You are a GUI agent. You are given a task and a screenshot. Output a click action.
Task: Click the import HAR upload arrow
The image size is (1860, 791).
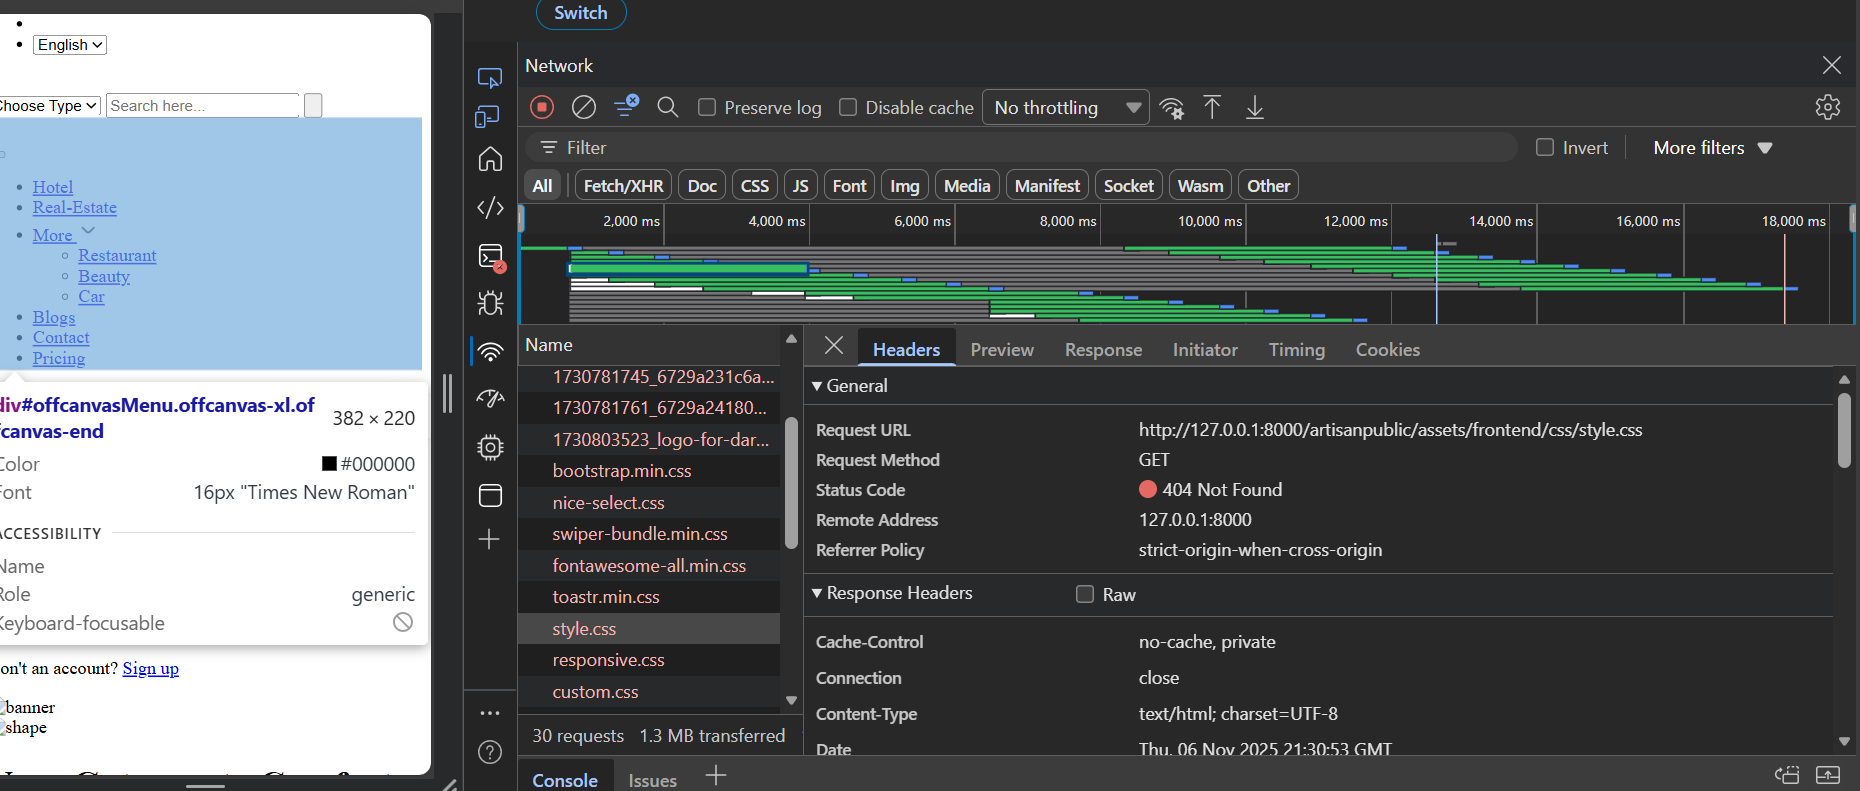tap(1212, 107)
